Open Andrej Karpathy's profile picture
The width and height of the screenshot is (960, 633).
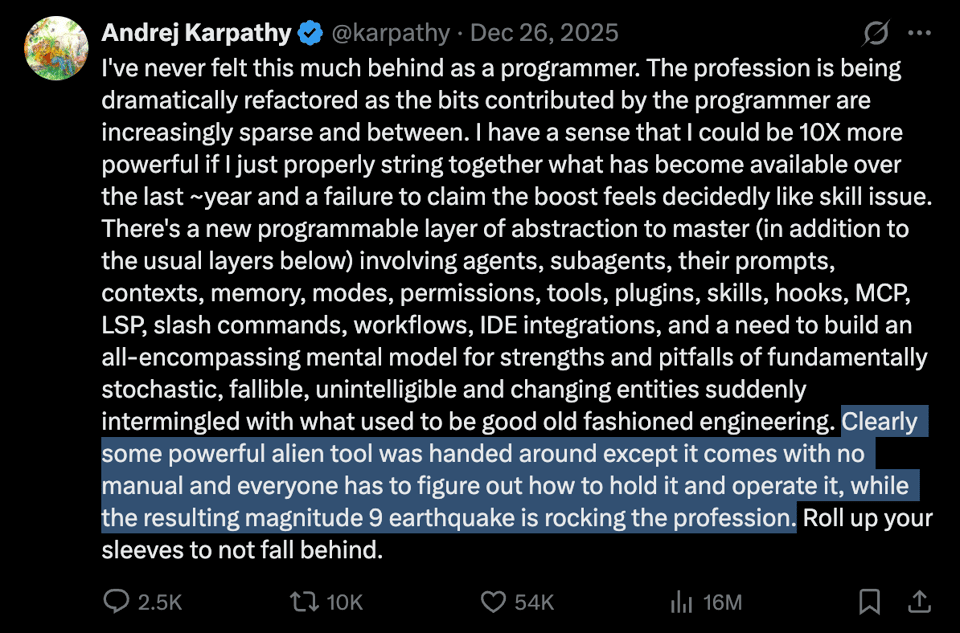[x=56, y=47]
